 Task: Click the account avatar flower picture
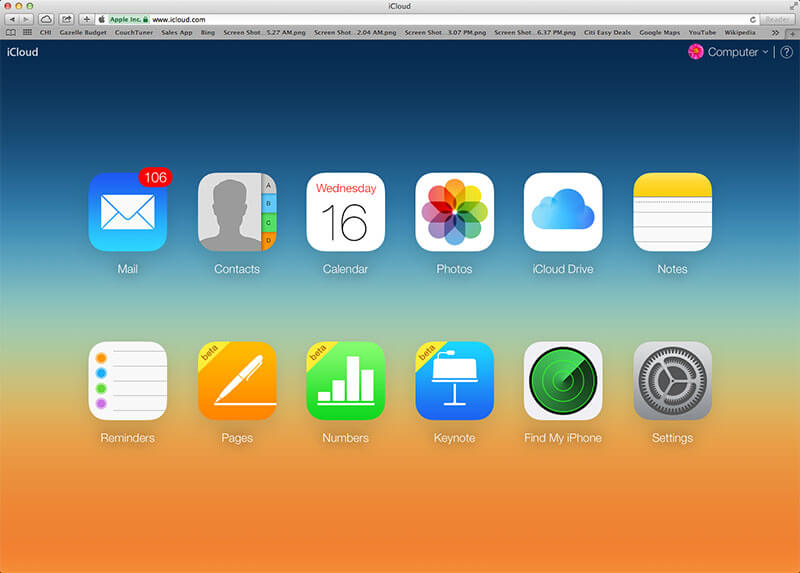click(695, 52)
